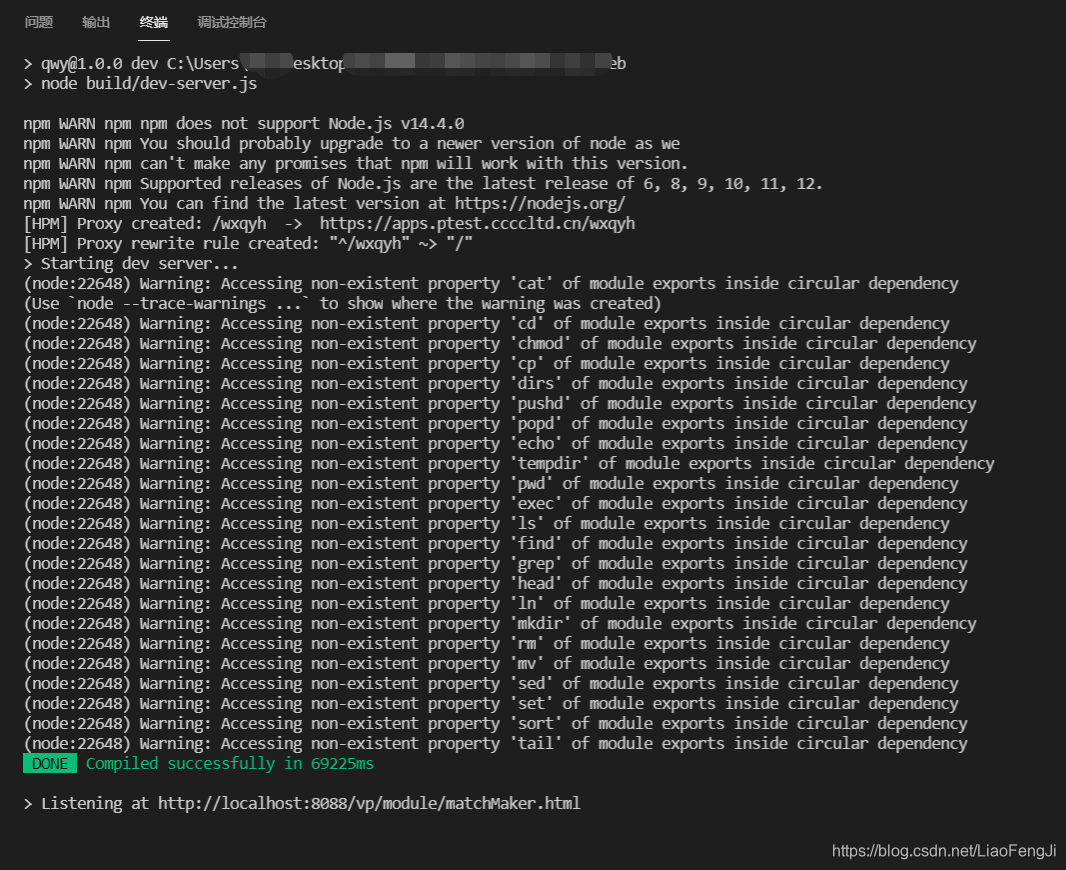Click the 'Proxy rewrite rule created' line
The width and height of the screenshot is (1066, 870).
pyautogui.click(x=248, y=243)
